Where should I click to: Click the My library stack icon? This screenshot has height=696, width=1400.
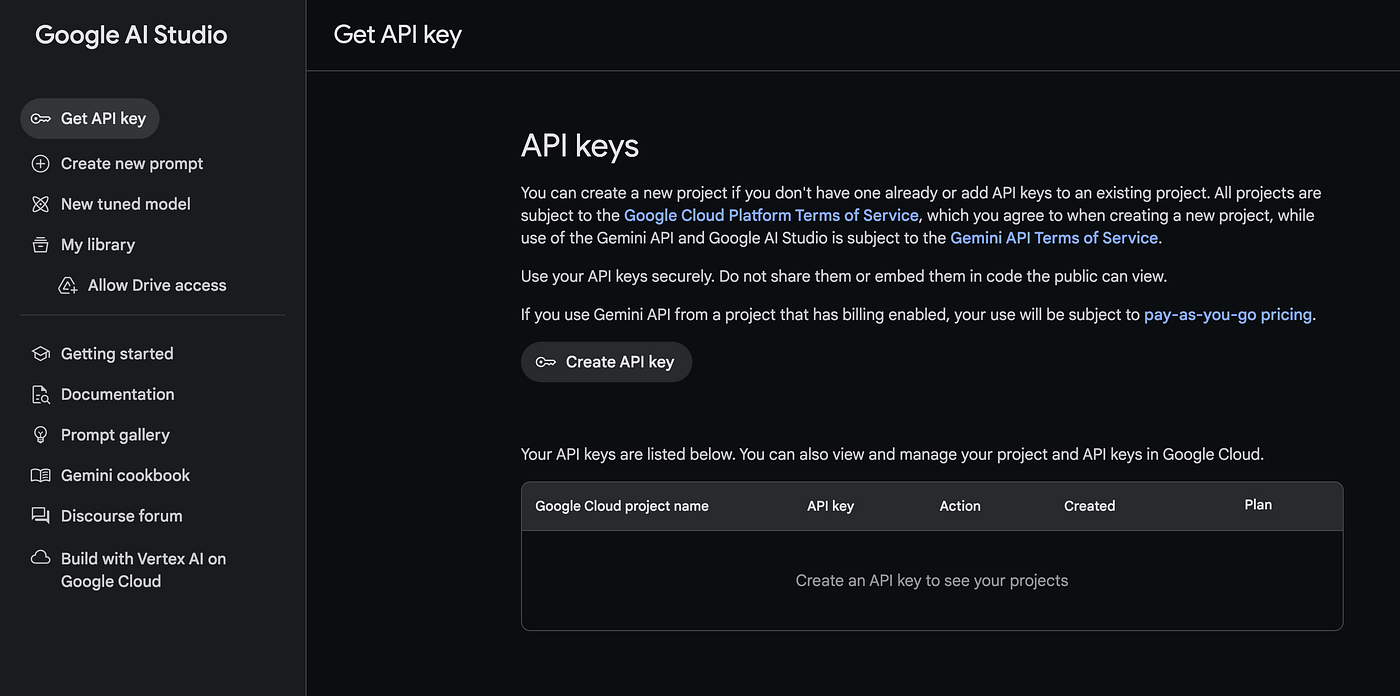coord(40,245)
